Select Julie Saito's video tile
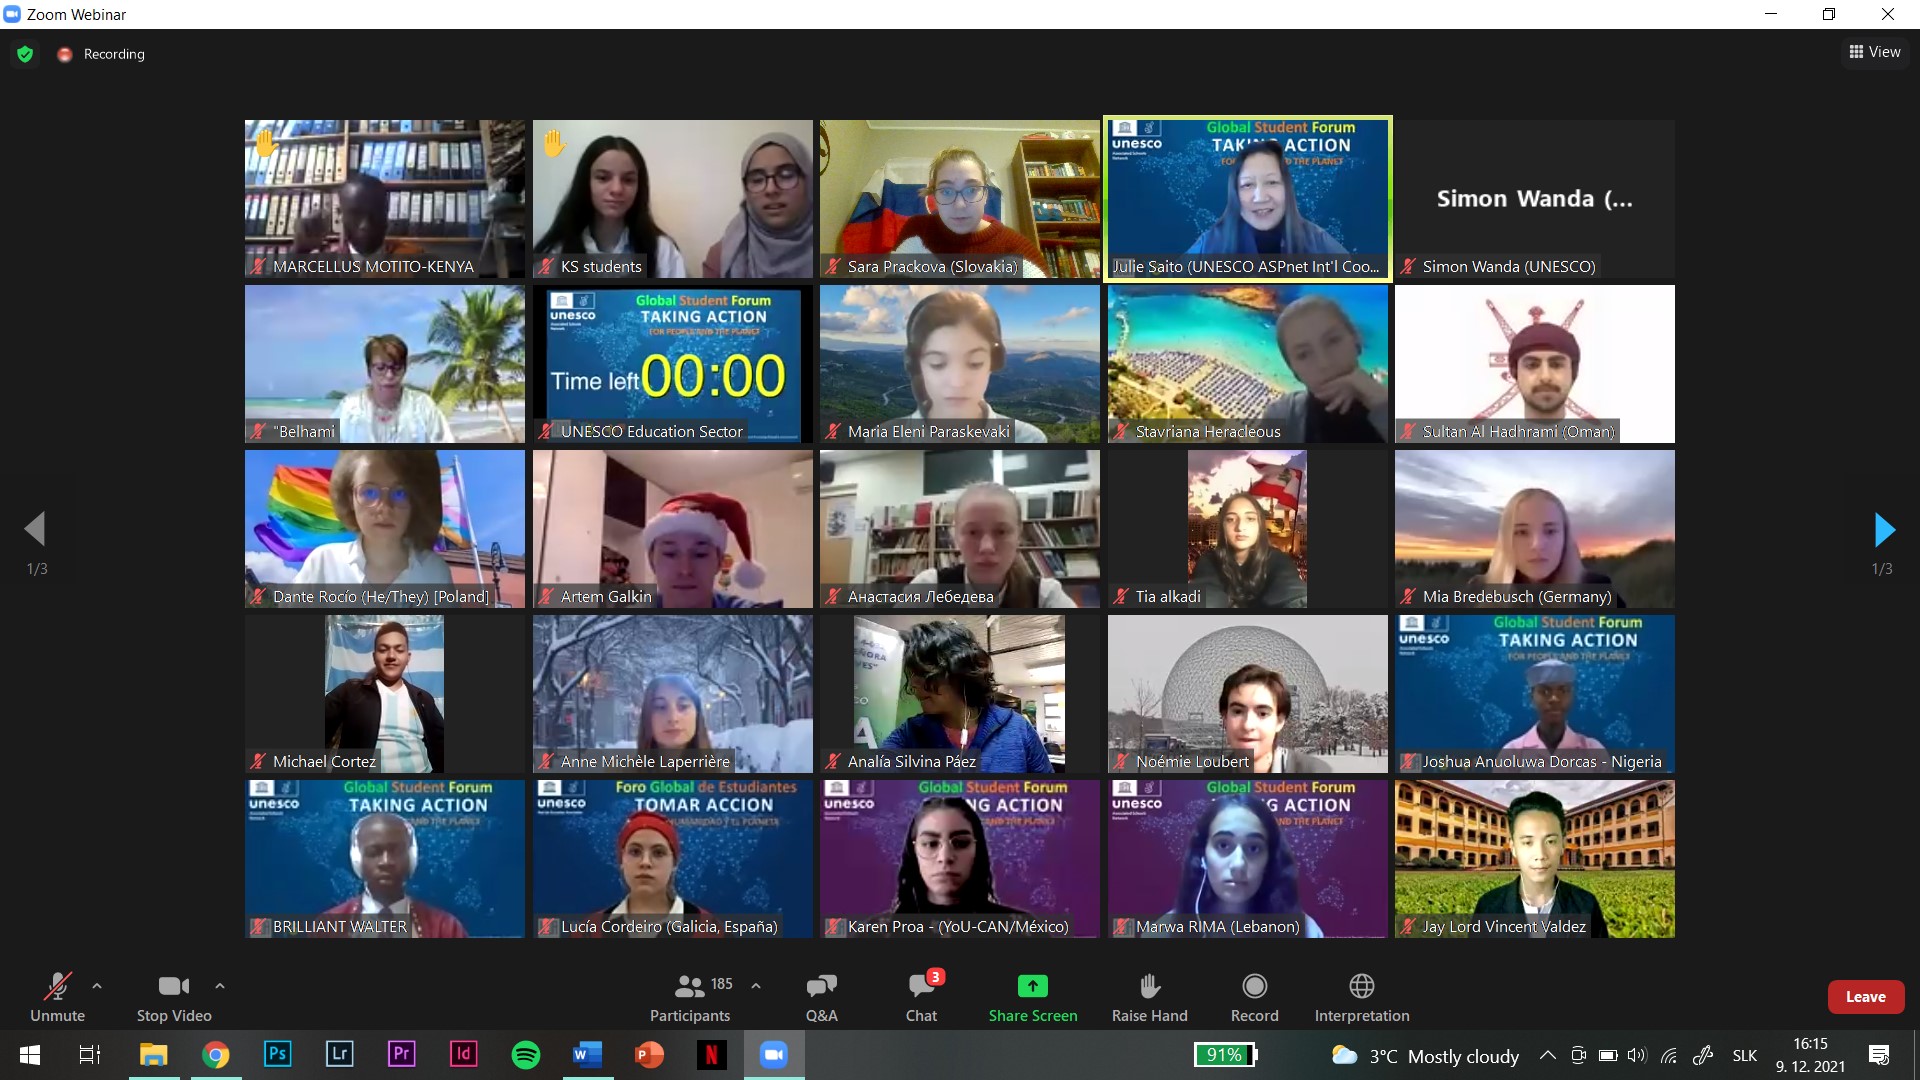Screen dimensions: 1920x1080 (x=1247, y=199)
